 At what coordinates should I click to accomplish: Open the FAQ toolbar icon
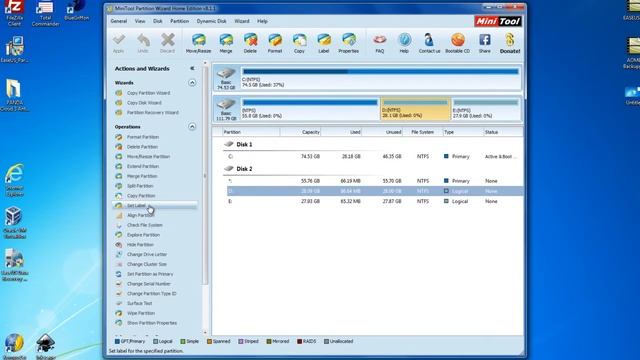tap(380, 43)
